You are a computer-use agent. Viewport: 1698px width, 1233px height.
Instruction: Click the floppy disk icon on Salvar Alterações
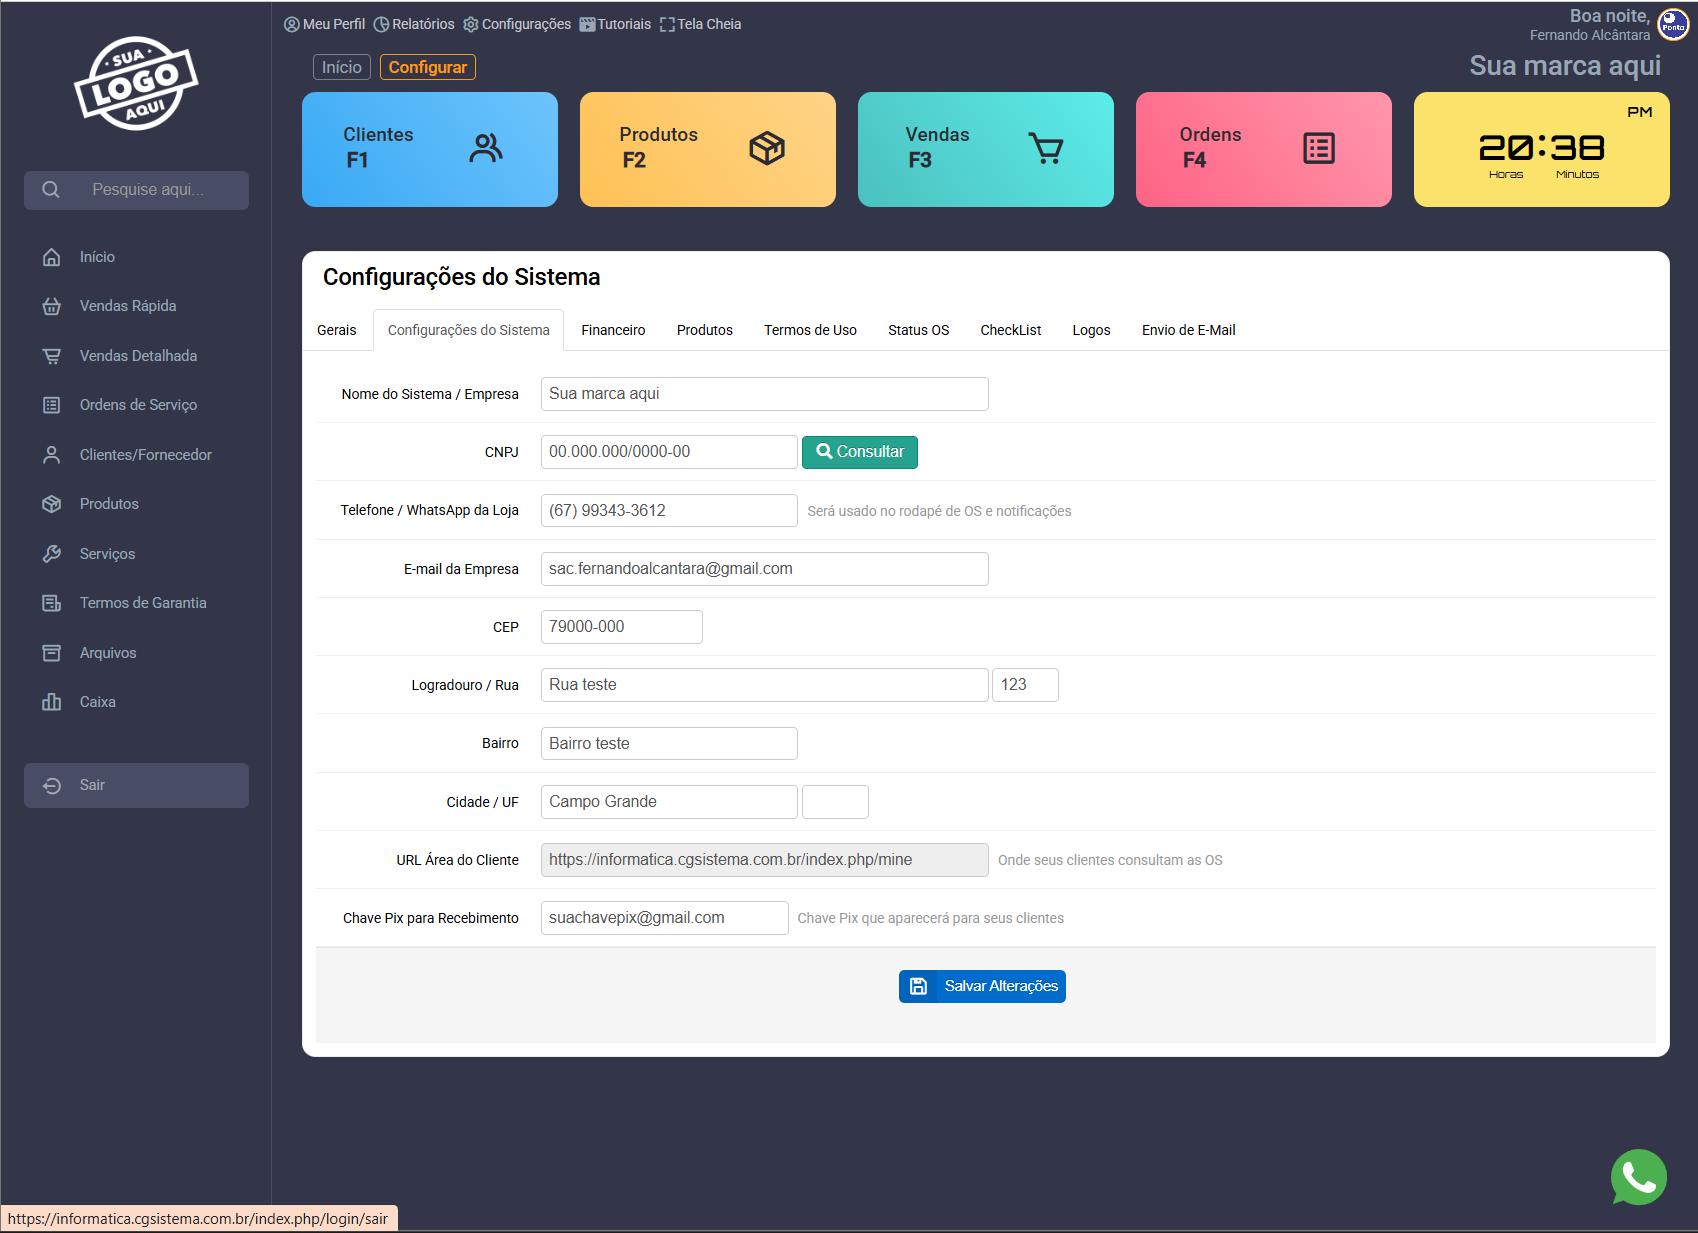(918, 986)
